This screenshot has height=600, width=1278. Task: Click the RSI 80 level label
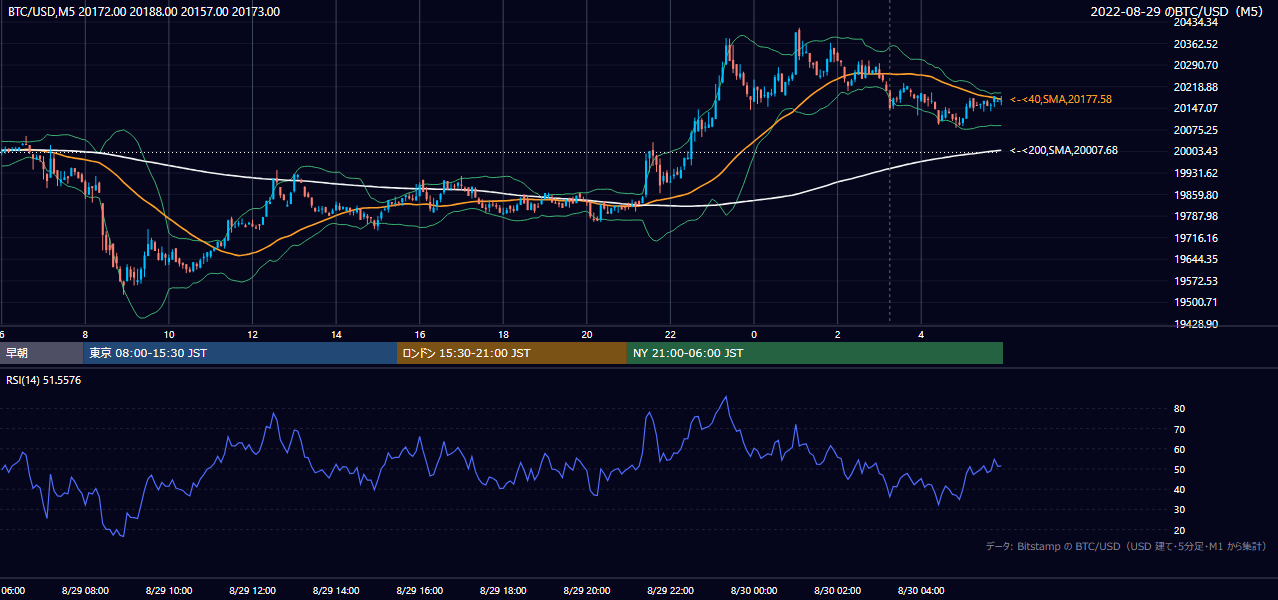1179,409
